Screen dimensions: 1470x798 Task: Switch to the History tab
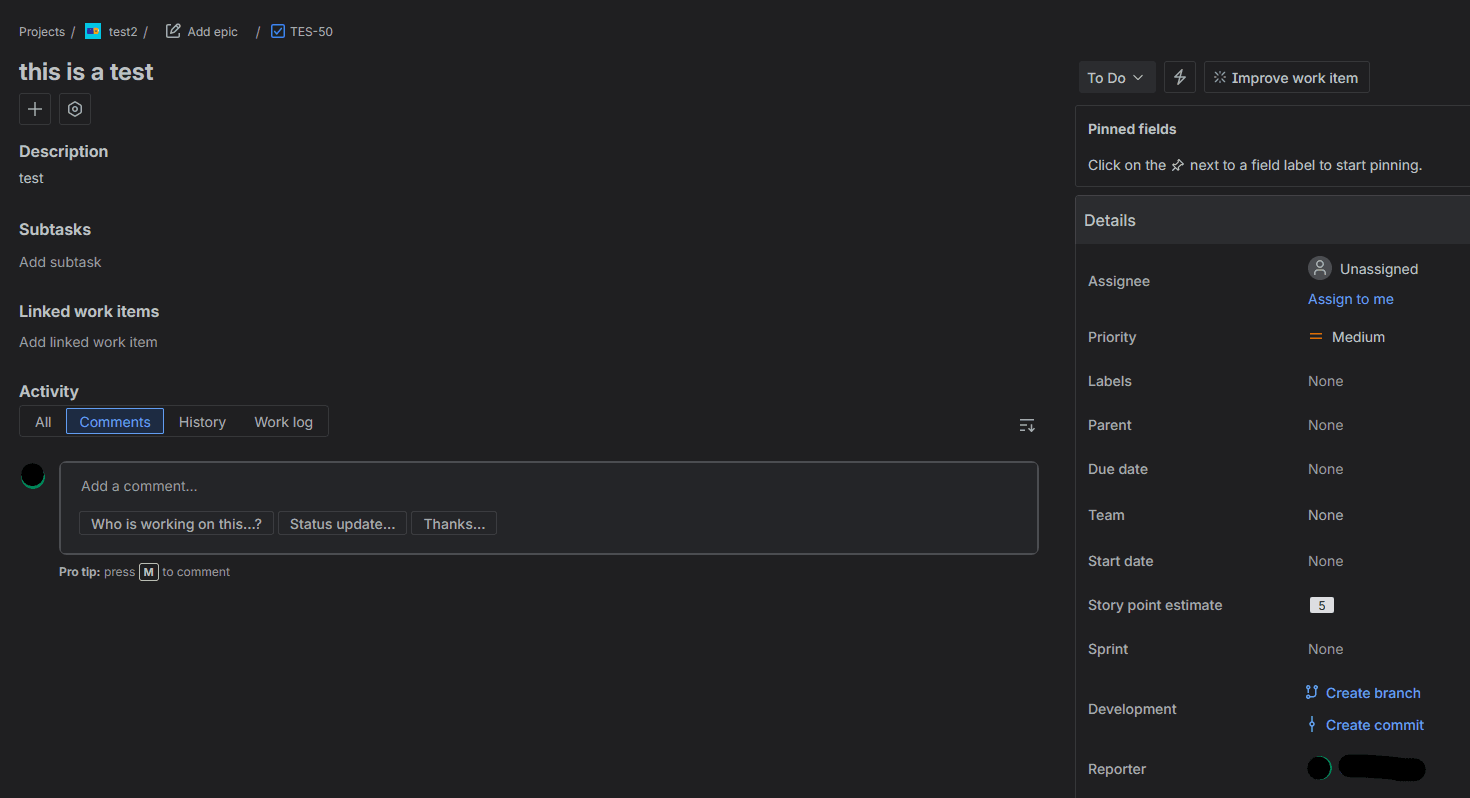[x=202, y=422]
